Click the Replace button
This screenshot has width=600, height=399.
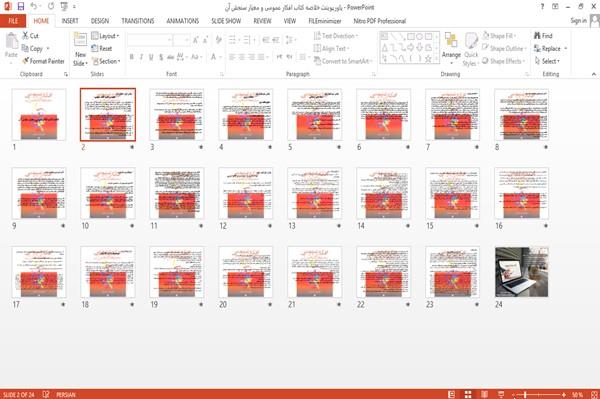point(548,48)
